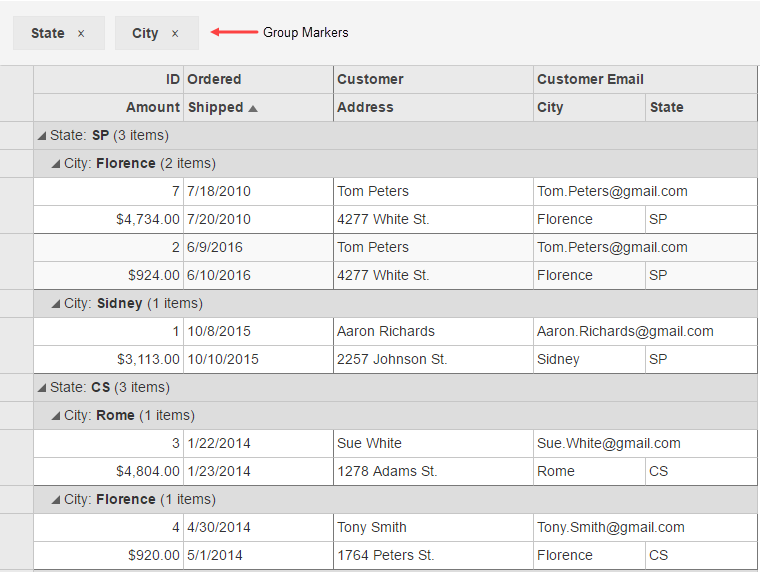
Task: Click the Customer Email column header
Action: coord(590,79)
